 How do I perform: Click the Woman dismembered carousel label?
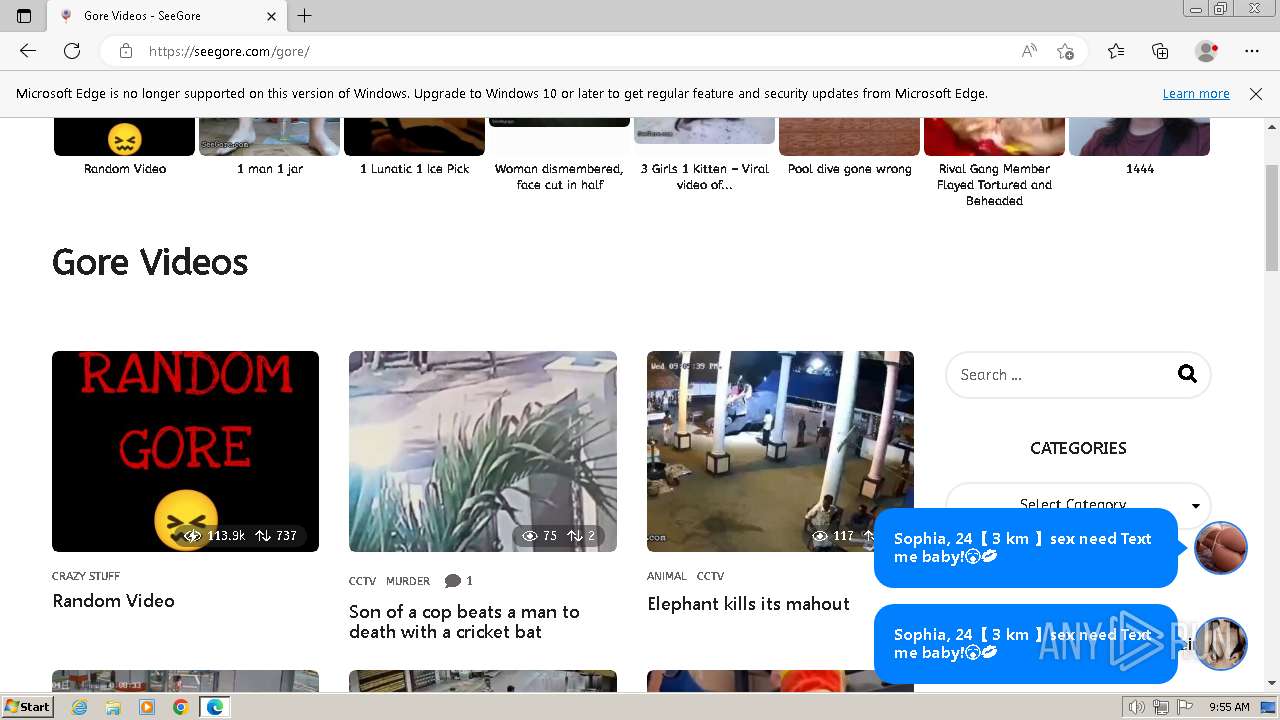[559, 177]
